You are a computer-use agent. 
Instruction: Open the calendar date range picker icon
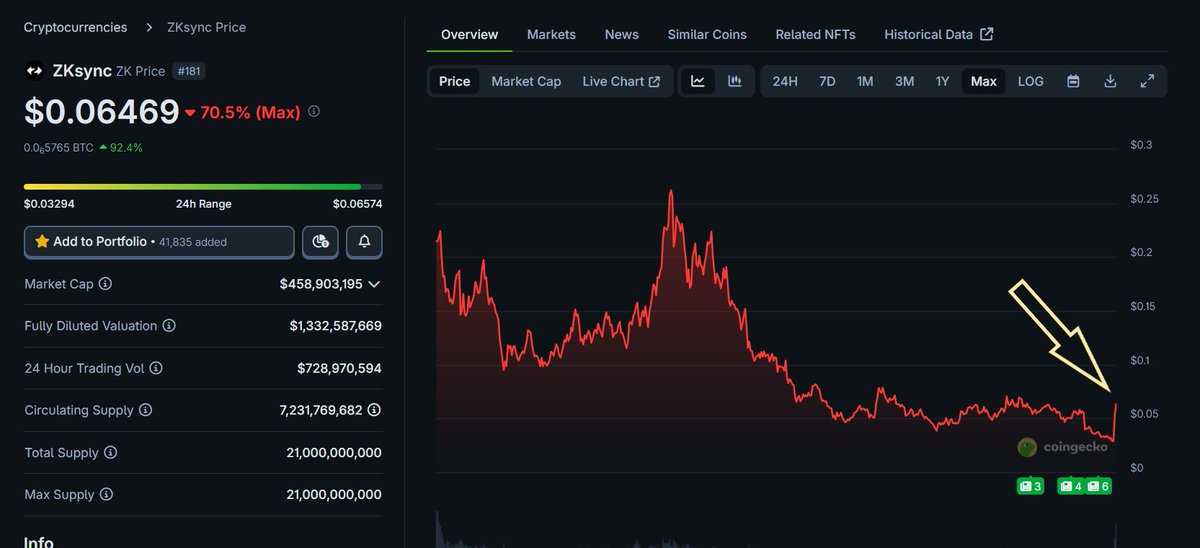tap(1073, 81)
